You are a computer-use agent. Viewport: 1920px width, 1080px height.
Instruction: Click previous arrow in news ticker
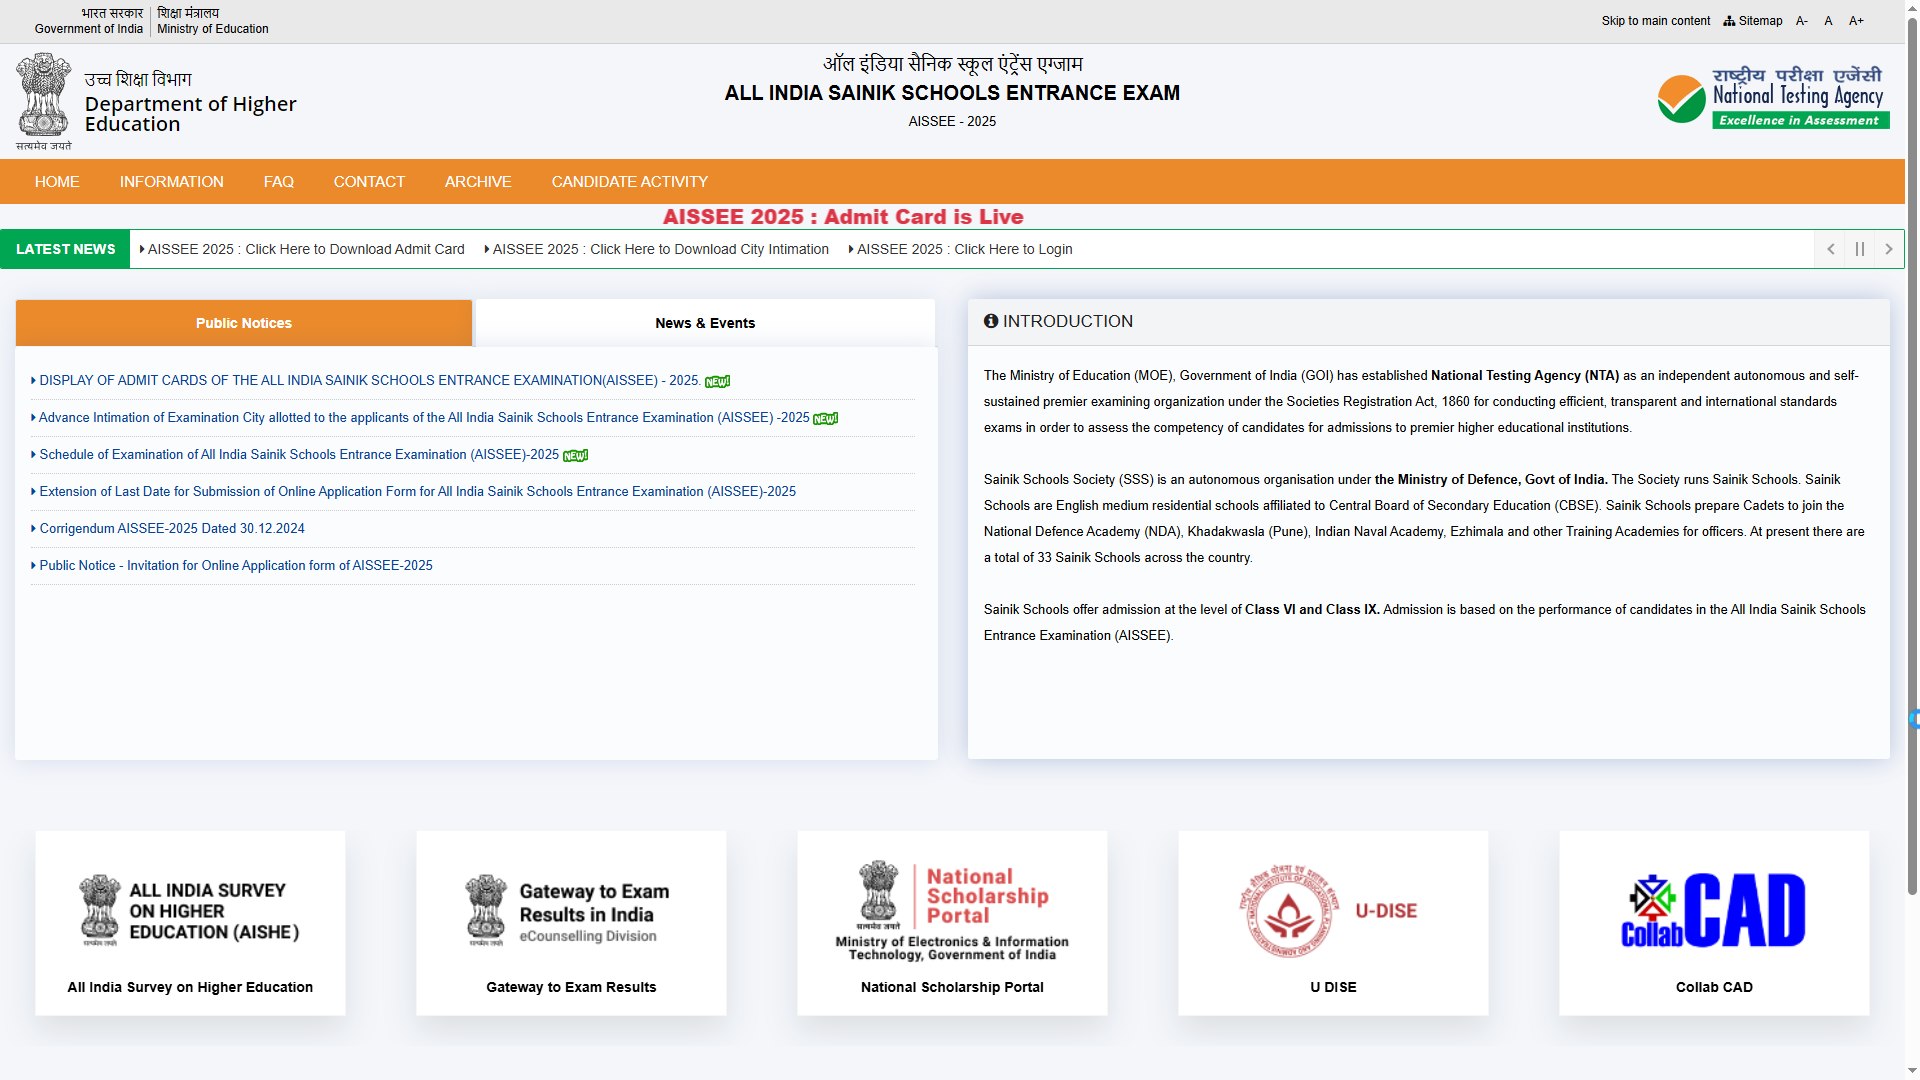click(1831, 249)
